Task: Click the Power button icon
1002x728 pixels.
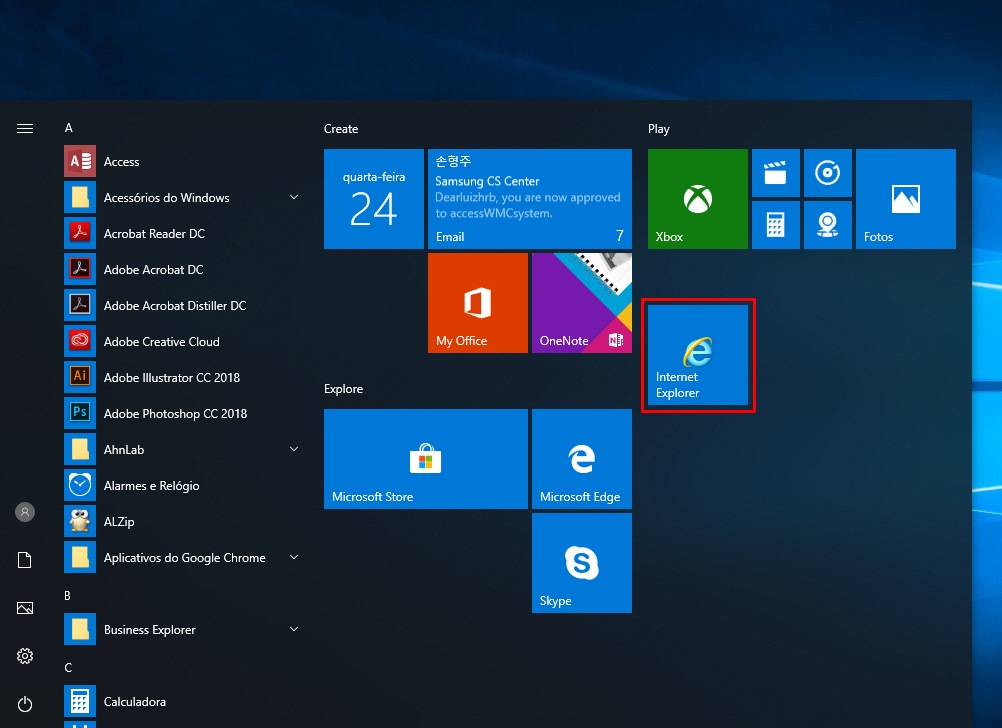Action: click(x=25, y=704)
